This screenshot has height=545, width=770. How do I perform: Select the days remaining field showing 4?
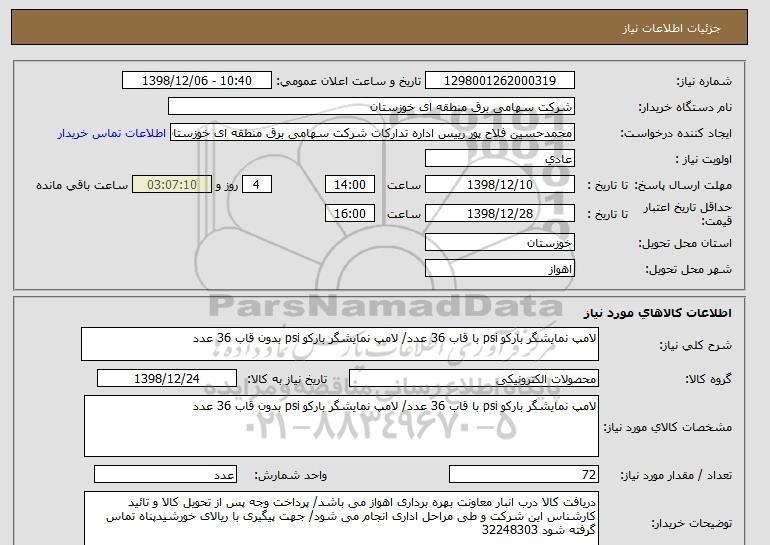click(258, 185)
